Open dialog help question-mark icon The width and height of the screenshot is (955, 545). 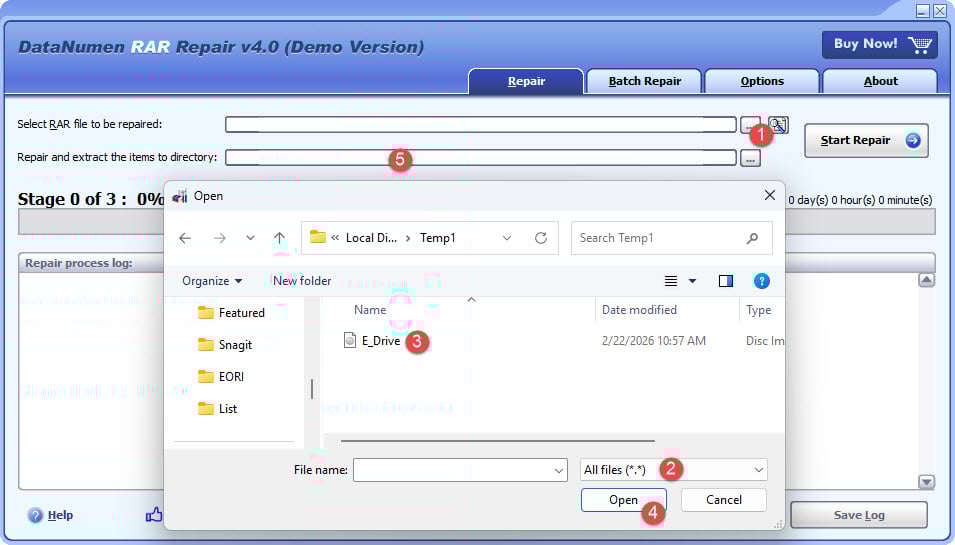point(761,281)
